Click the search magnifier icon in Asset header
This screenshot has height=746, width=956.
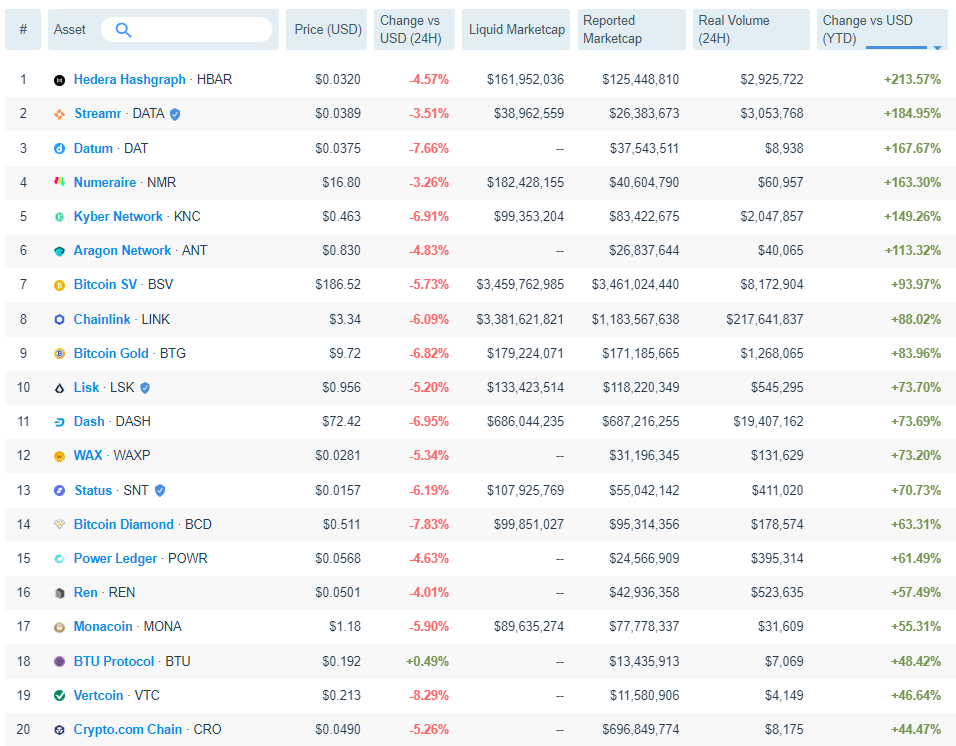coord(123,30)
